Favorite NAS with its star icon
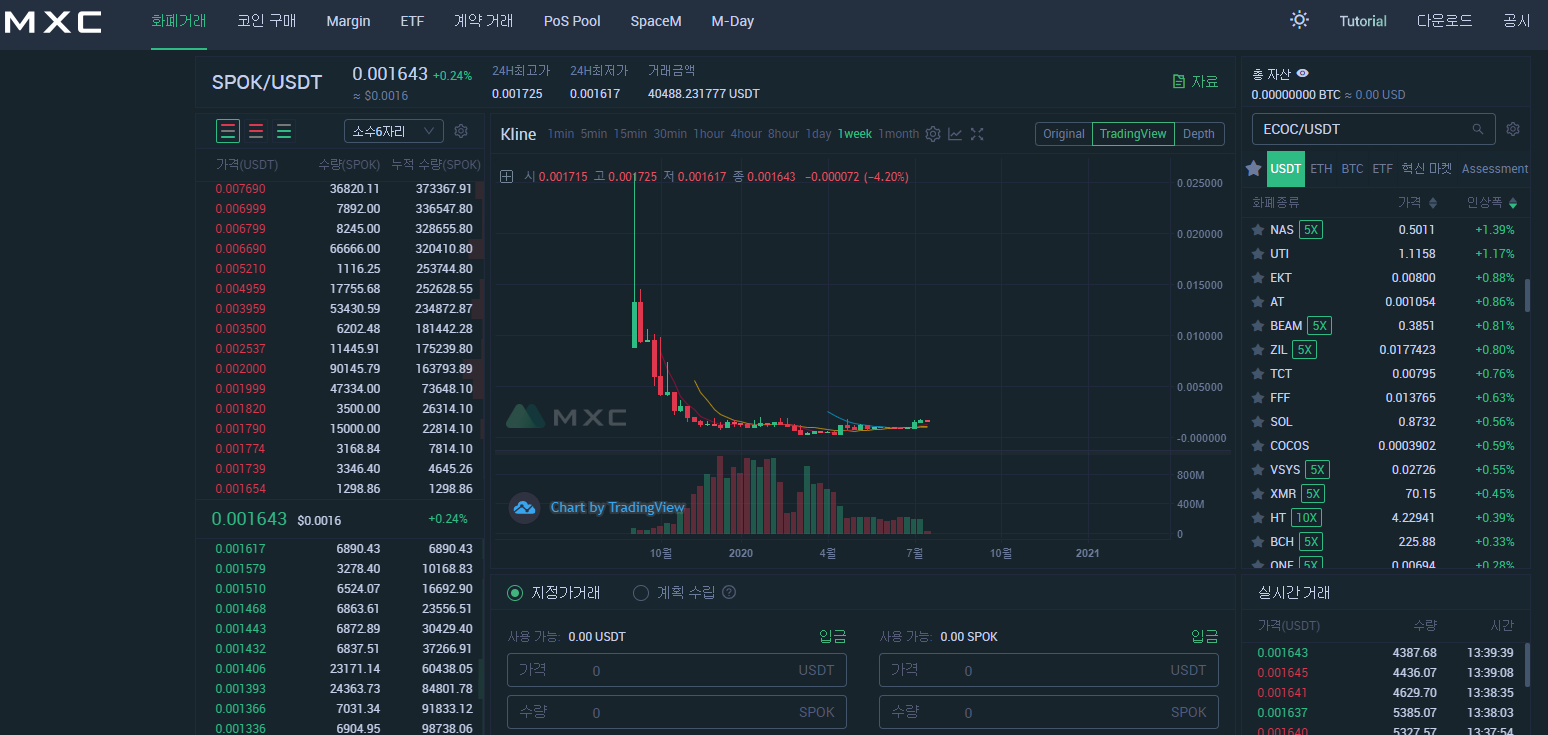The image size is (1548, 735). coord(1258,230)
